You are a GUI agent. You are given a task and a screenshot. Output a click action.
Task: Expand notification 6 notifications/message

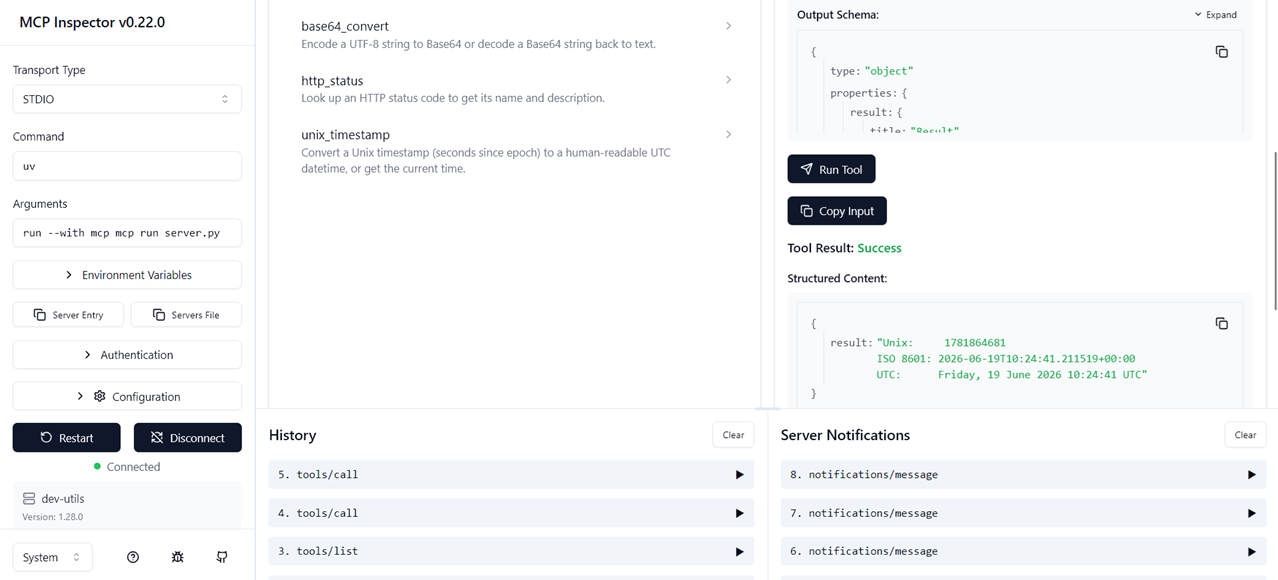[x=1023, y=551]
